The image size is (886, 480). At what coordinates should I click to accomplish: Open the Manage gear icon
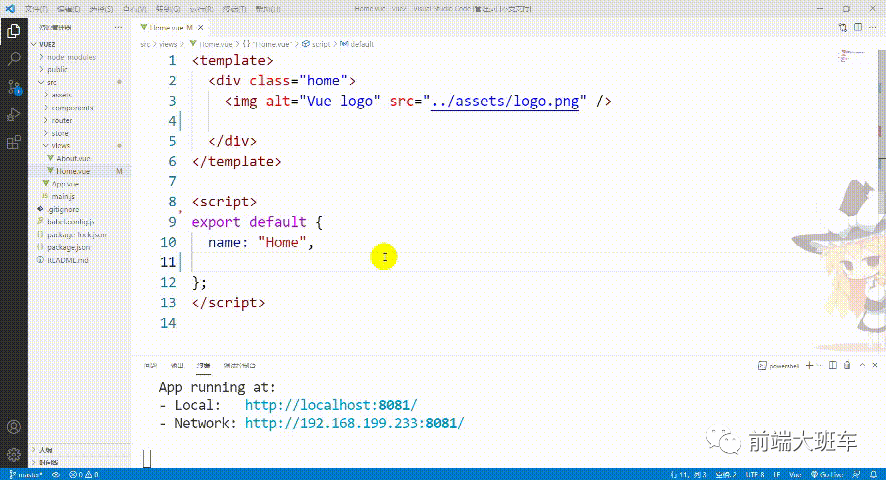(x=14, y=454)
